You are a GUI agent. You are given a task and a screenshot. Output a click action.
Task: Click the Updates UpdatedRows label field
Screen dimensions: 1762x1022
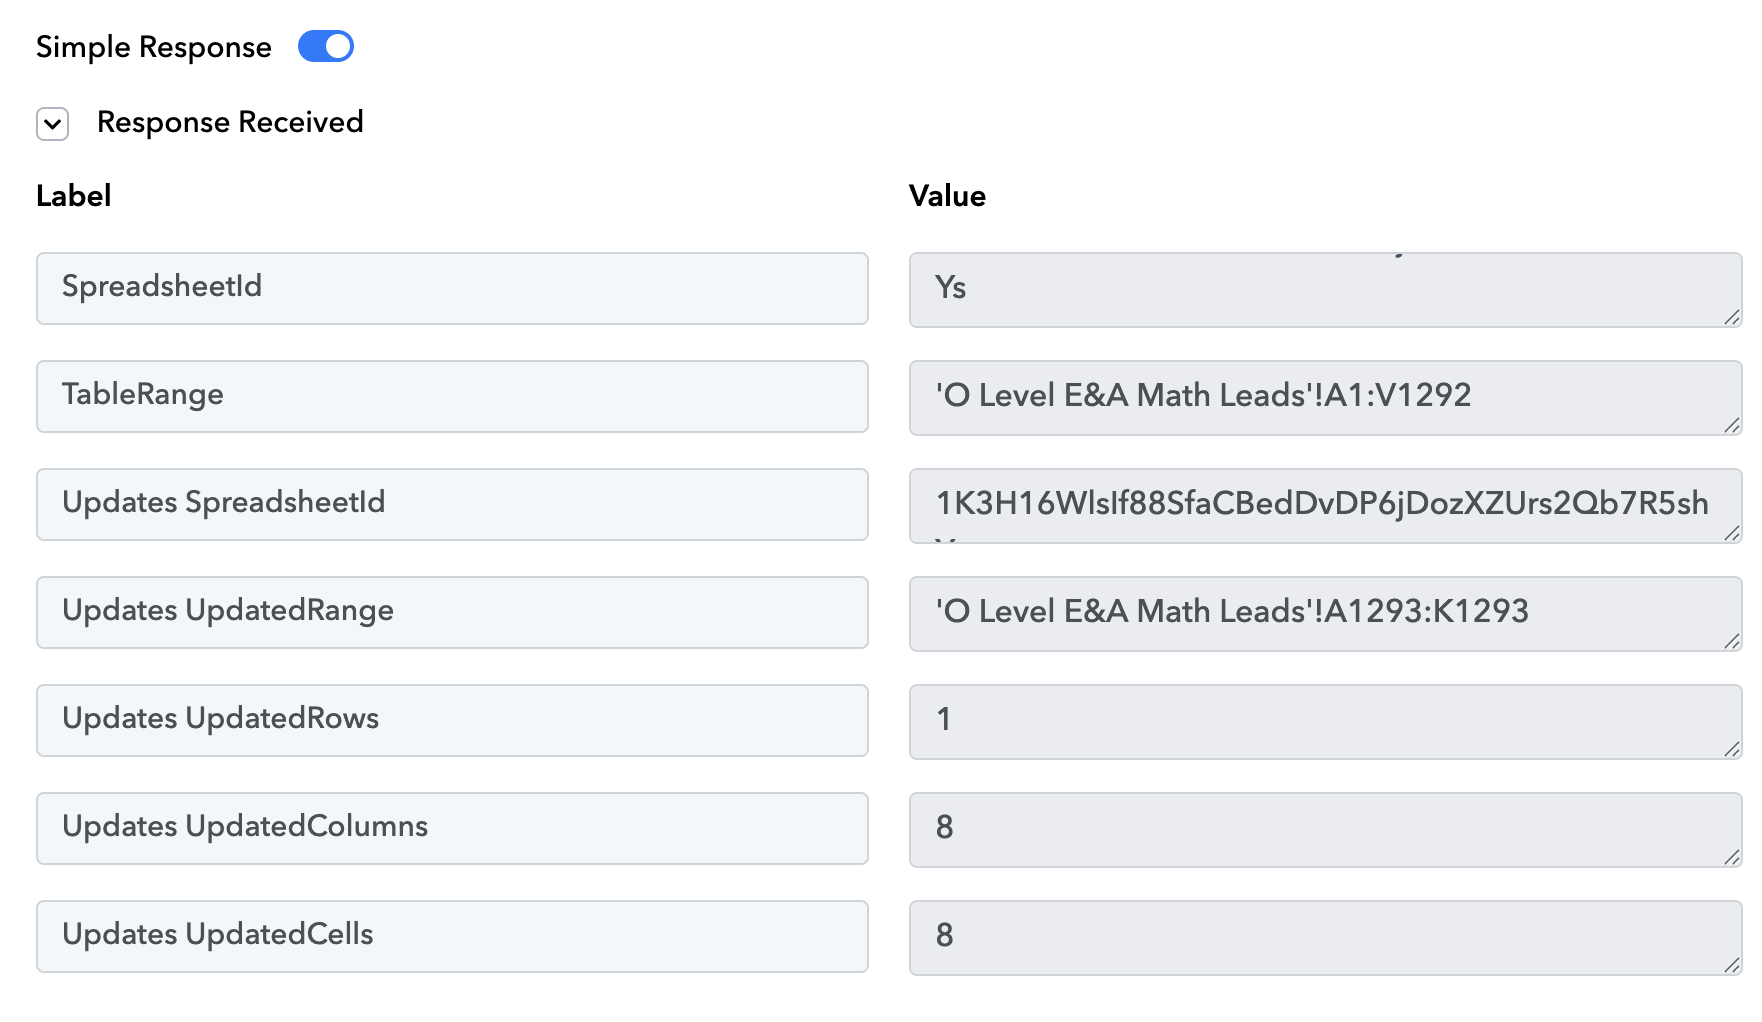452,720
